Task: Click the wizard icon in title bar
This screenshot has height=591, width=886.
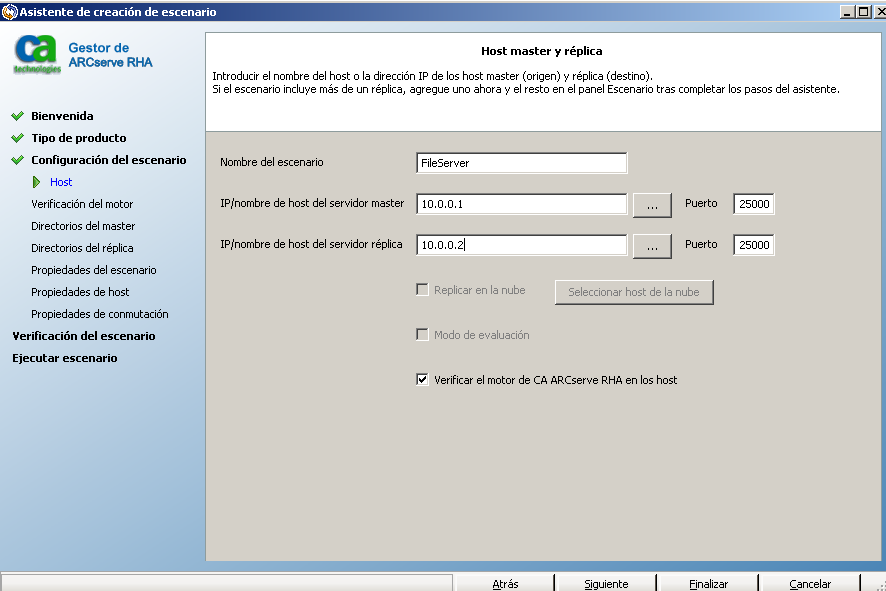Action: click(10, 11)
